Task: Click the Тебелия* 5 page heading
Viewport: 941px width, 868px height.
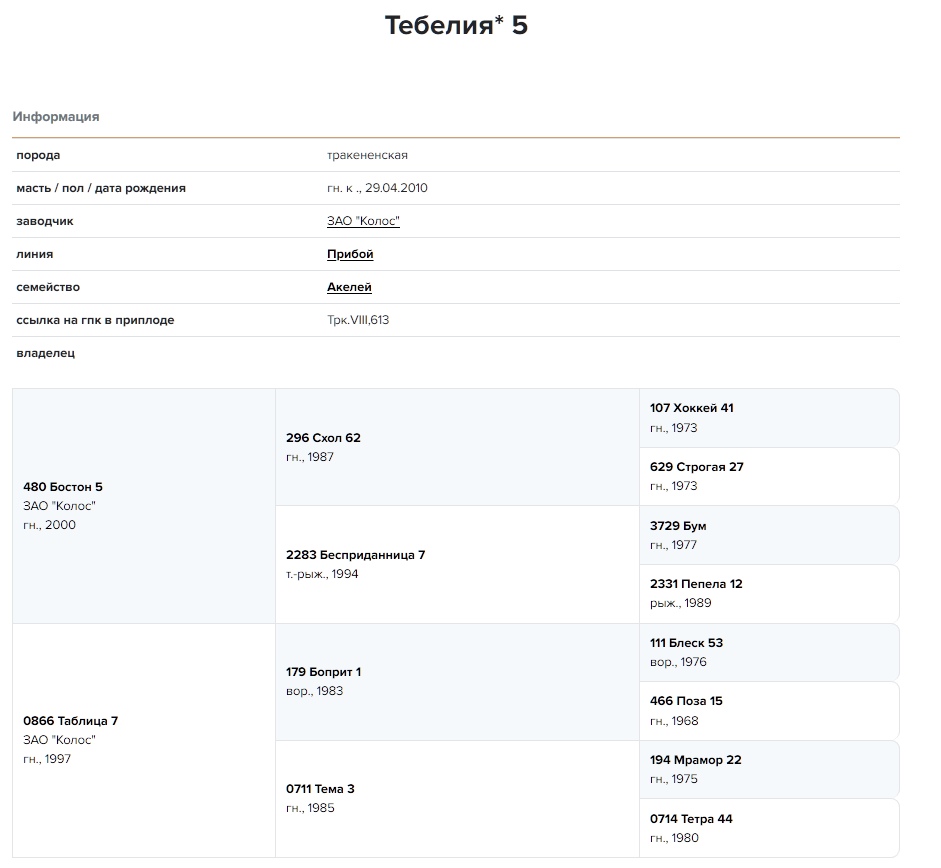Action: [456, 26]
